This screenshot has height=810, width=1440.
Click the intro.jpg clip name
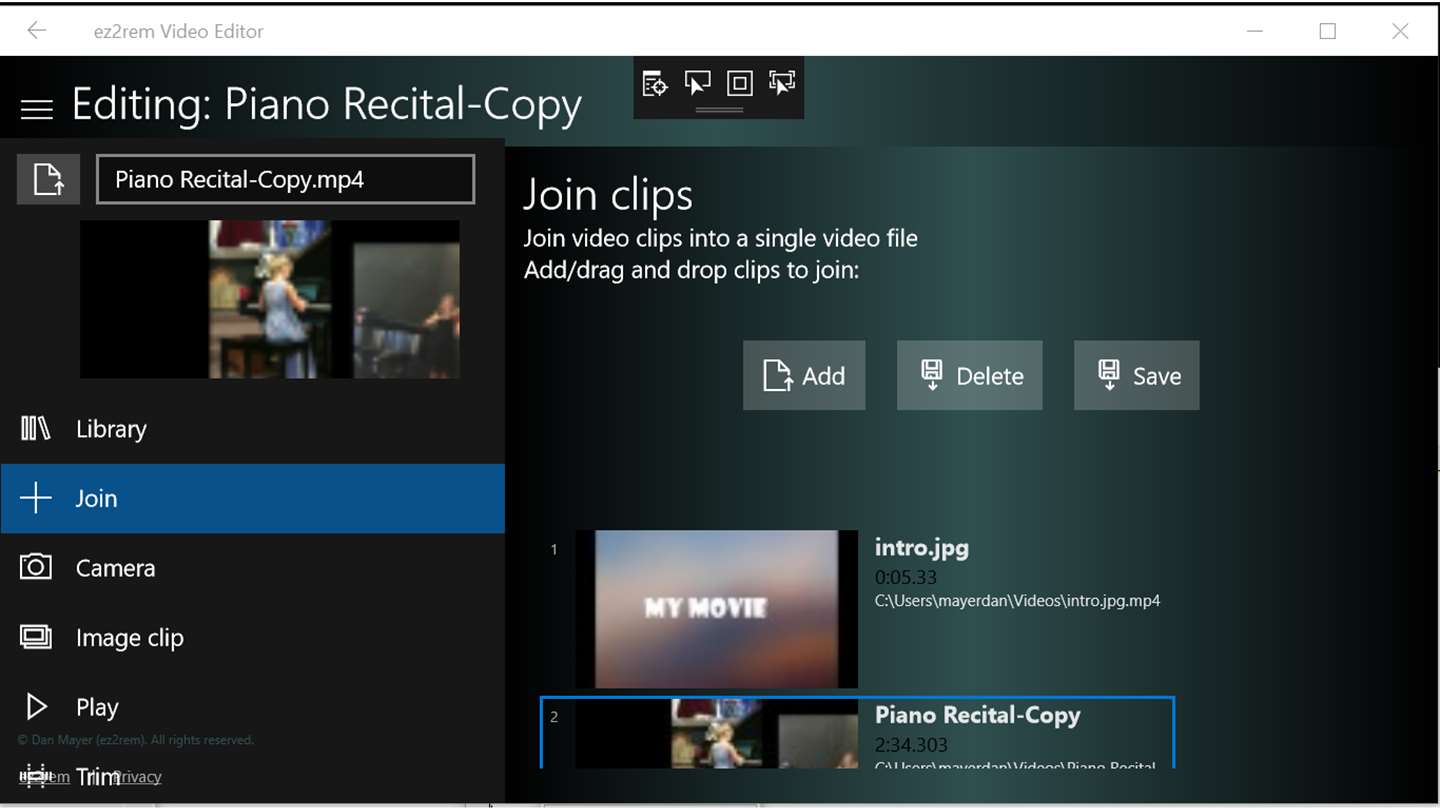(x=922, y=548)
